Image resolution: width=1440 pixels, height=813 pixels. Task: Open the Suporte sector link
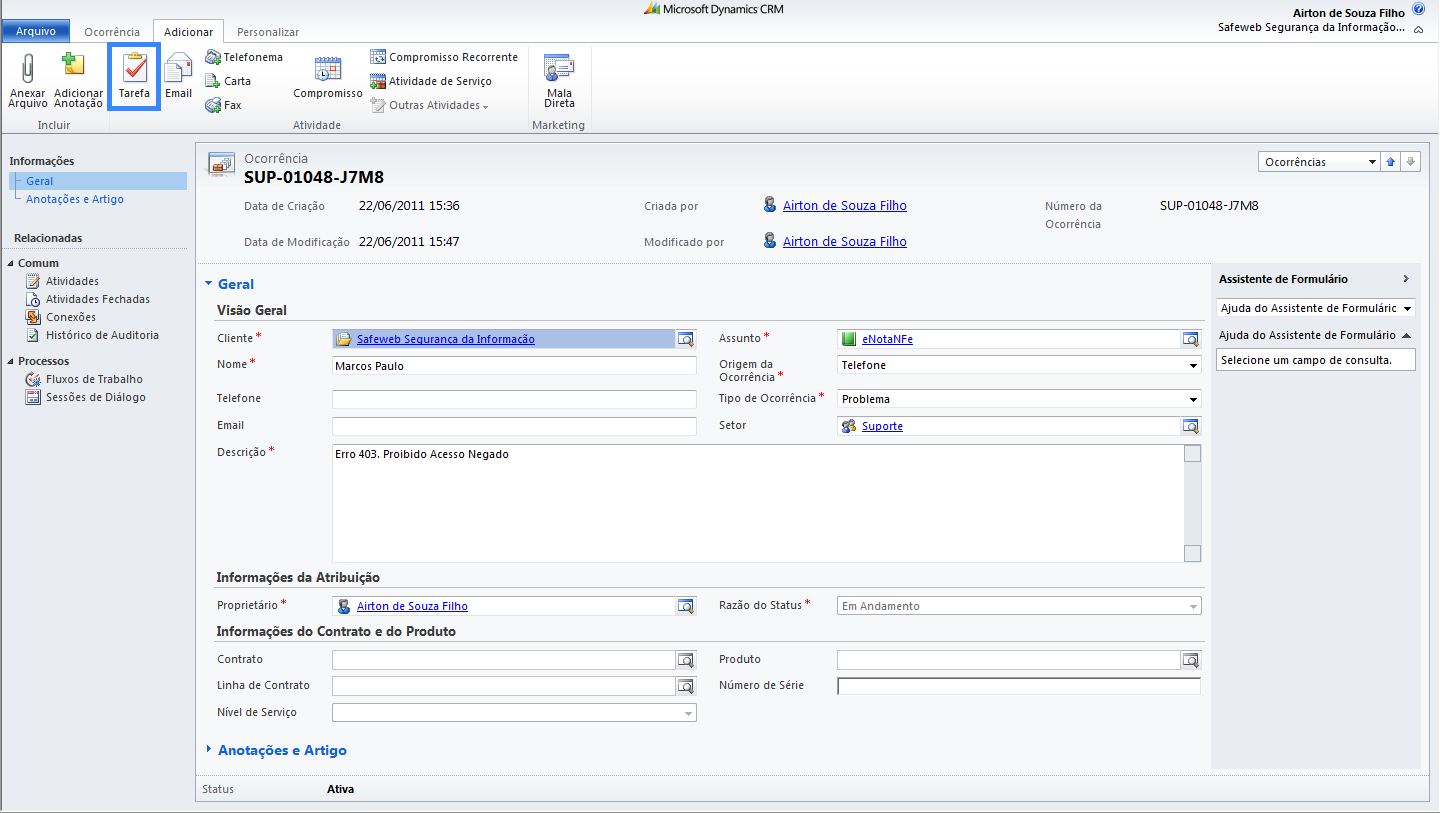(x=882, y=426)
